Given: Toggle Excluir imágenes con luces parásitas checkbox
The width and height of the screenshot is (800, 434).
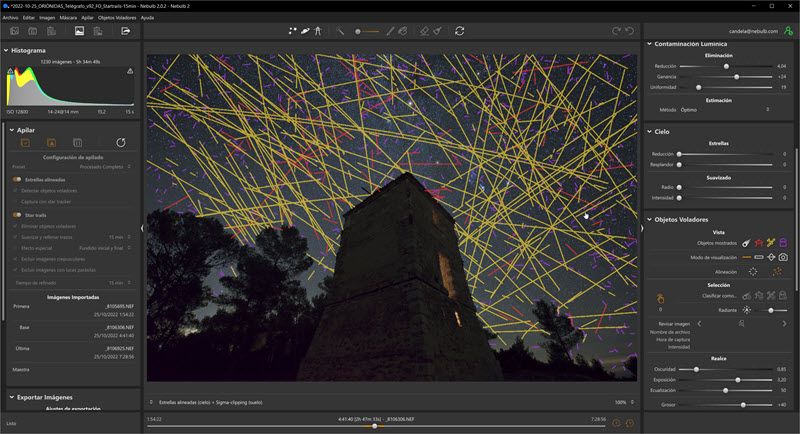Looking at the screenshot, I should 15,270.
